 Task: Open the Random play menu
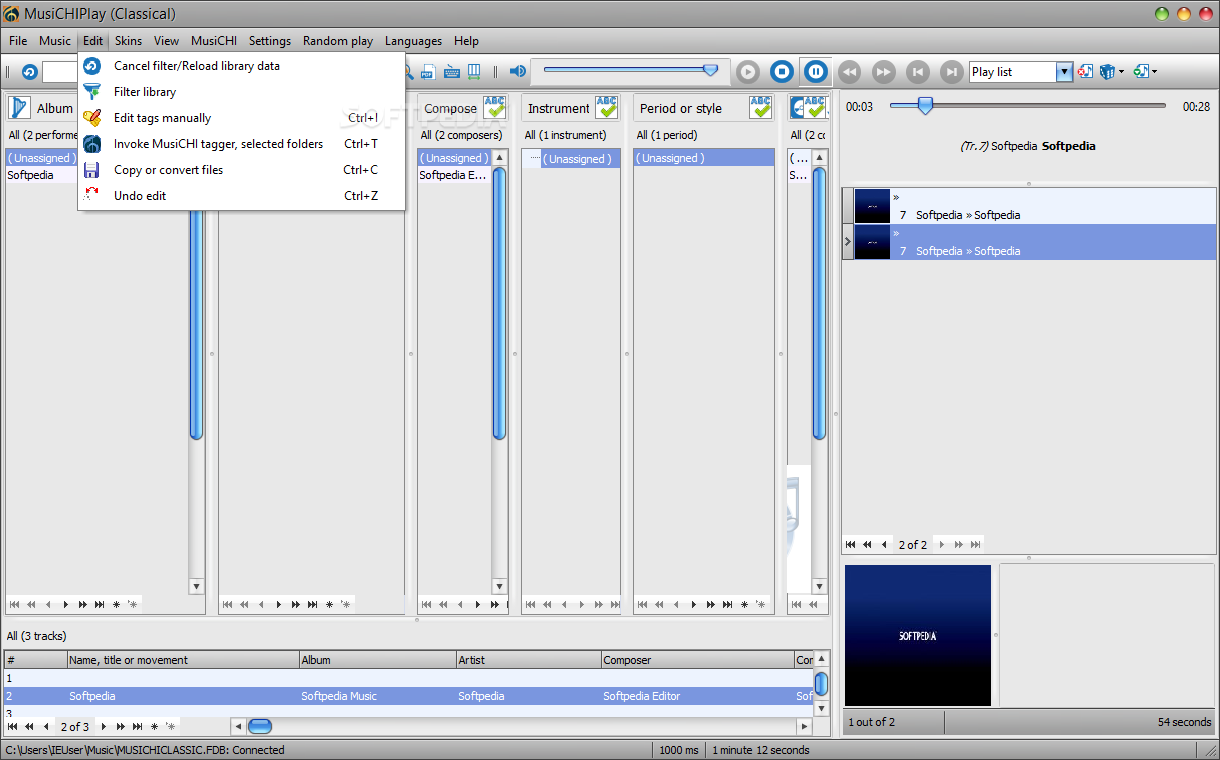pyautogui.click(x=338, y=41)
